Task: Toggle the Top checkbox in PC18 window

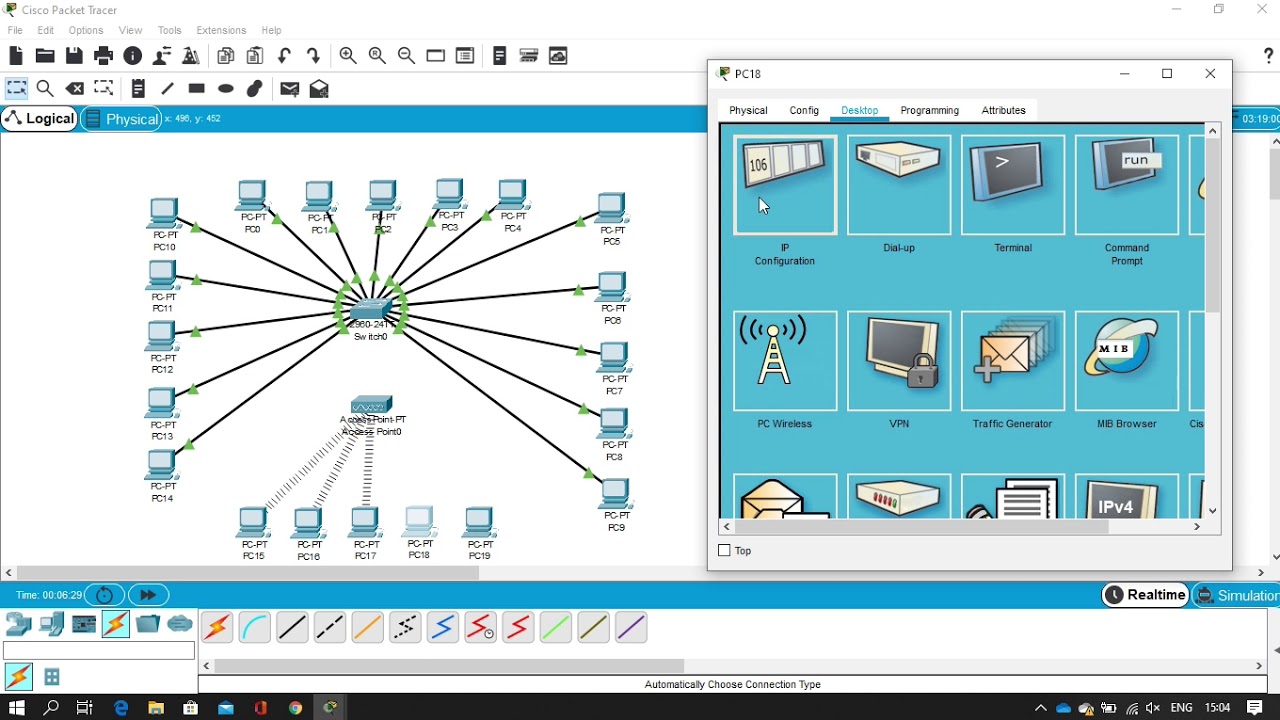Action: 725,551
